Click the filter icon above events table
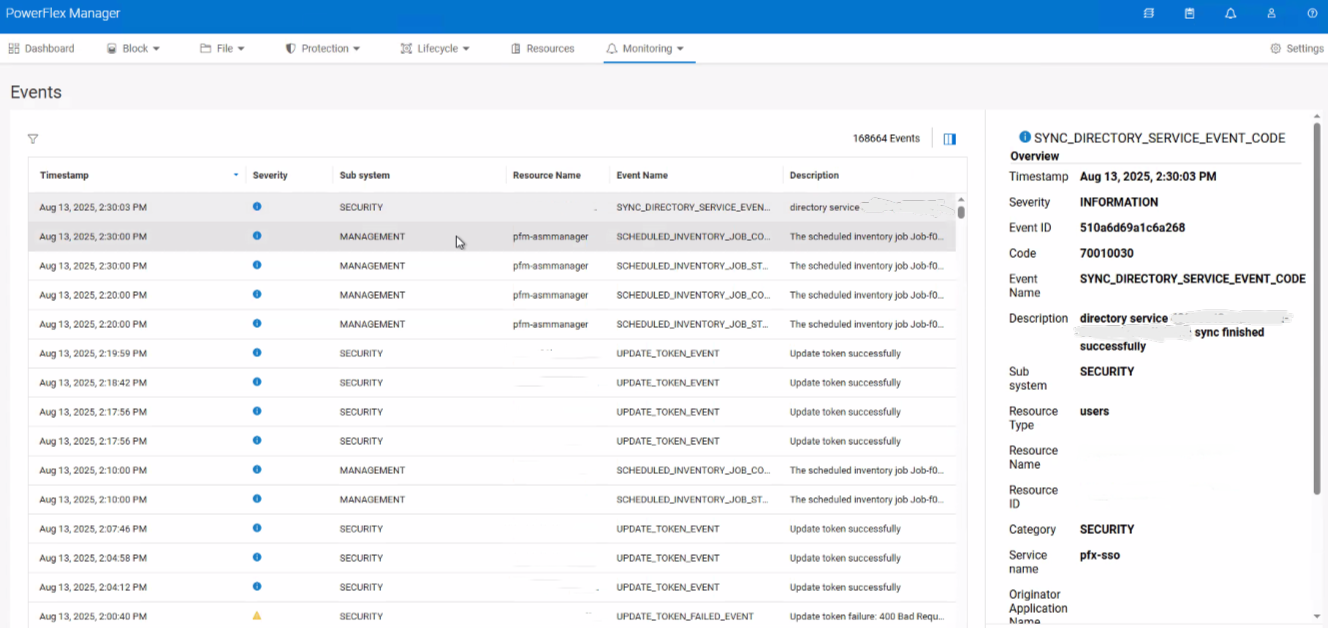This screenshot has width=1328, height=628. [33, 139]
